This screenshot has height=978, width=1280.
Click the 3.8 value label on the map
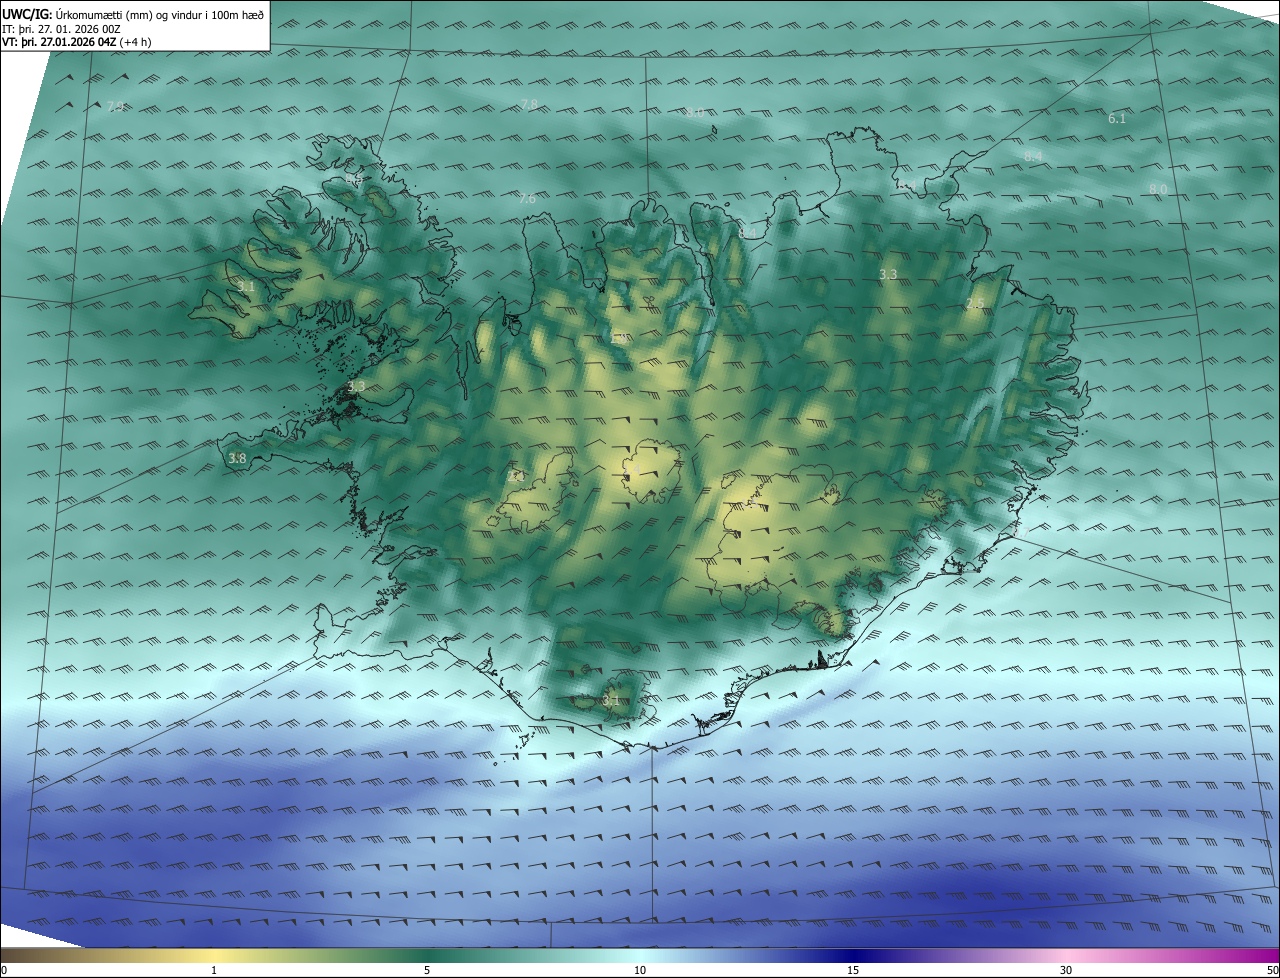(x=237, y=458)
